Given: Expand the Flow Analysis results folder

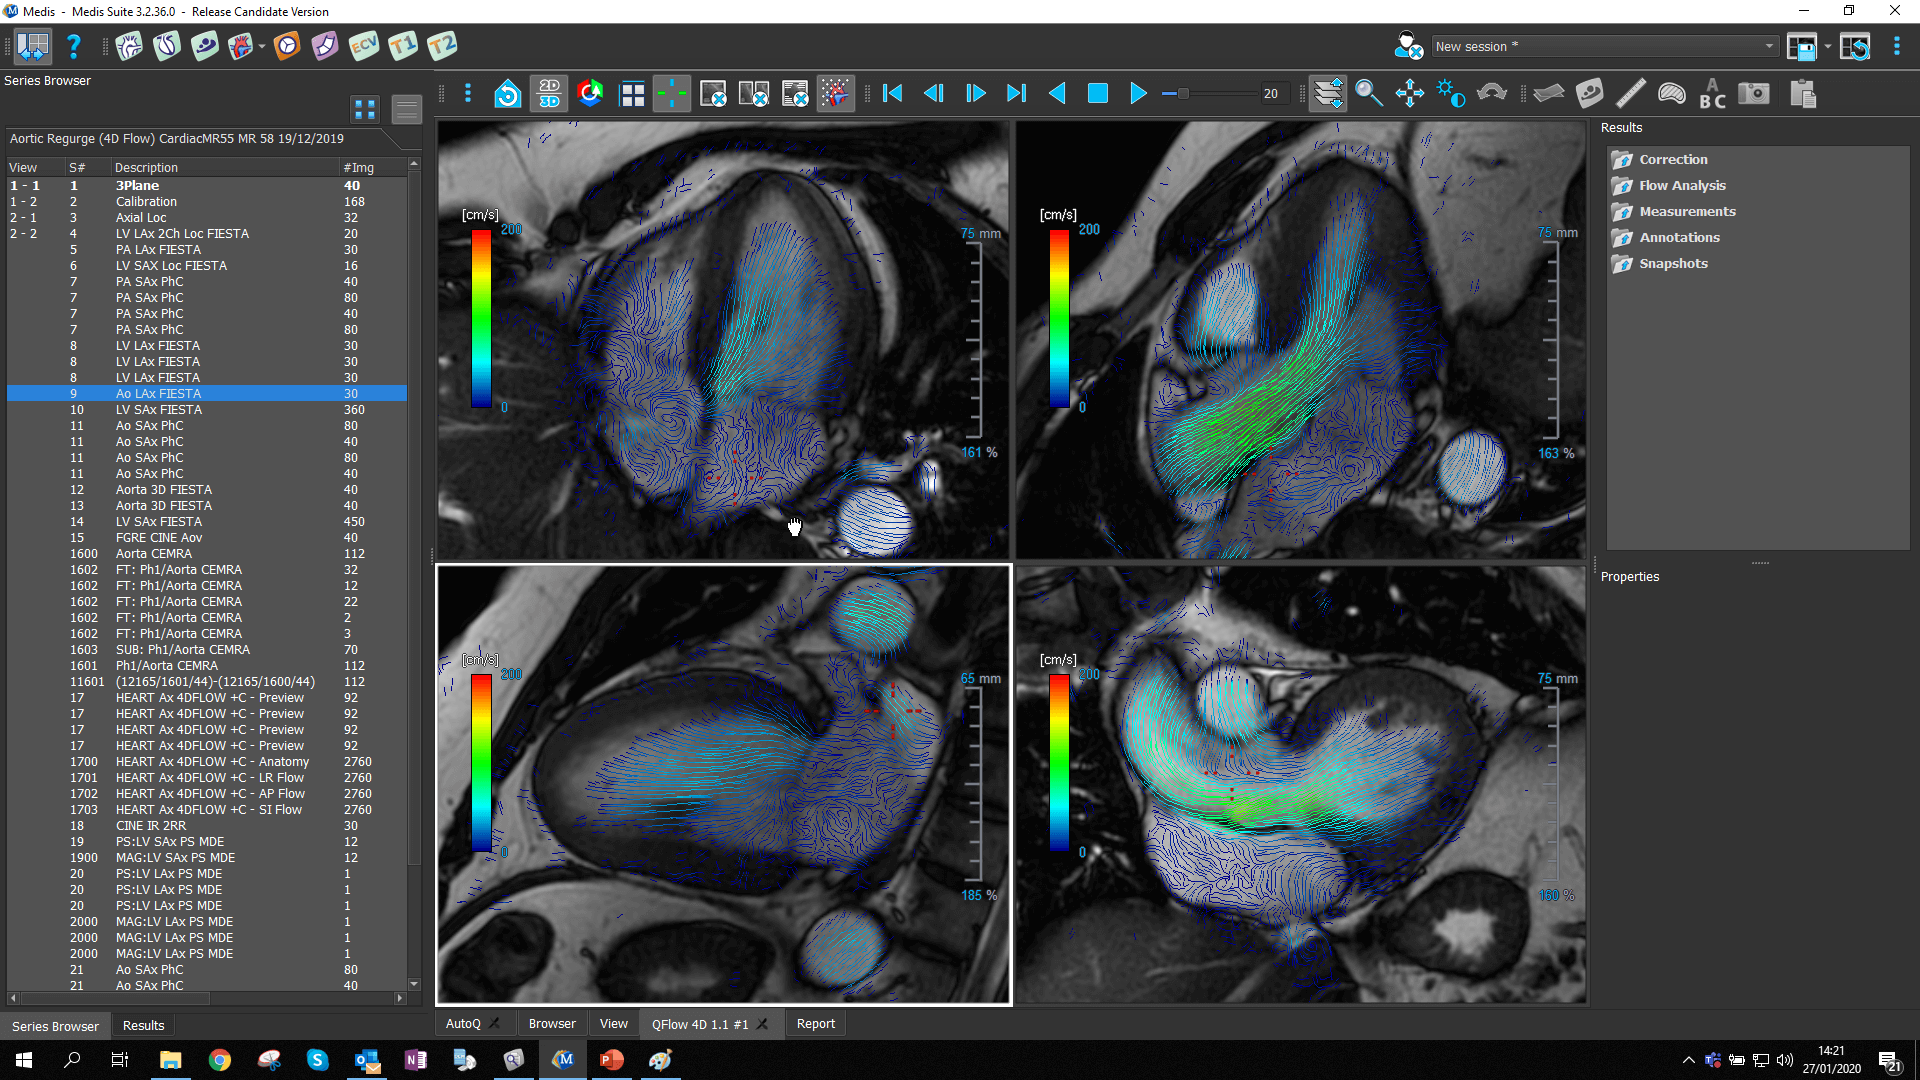Looking at the screenshot, I should 1682,186.
